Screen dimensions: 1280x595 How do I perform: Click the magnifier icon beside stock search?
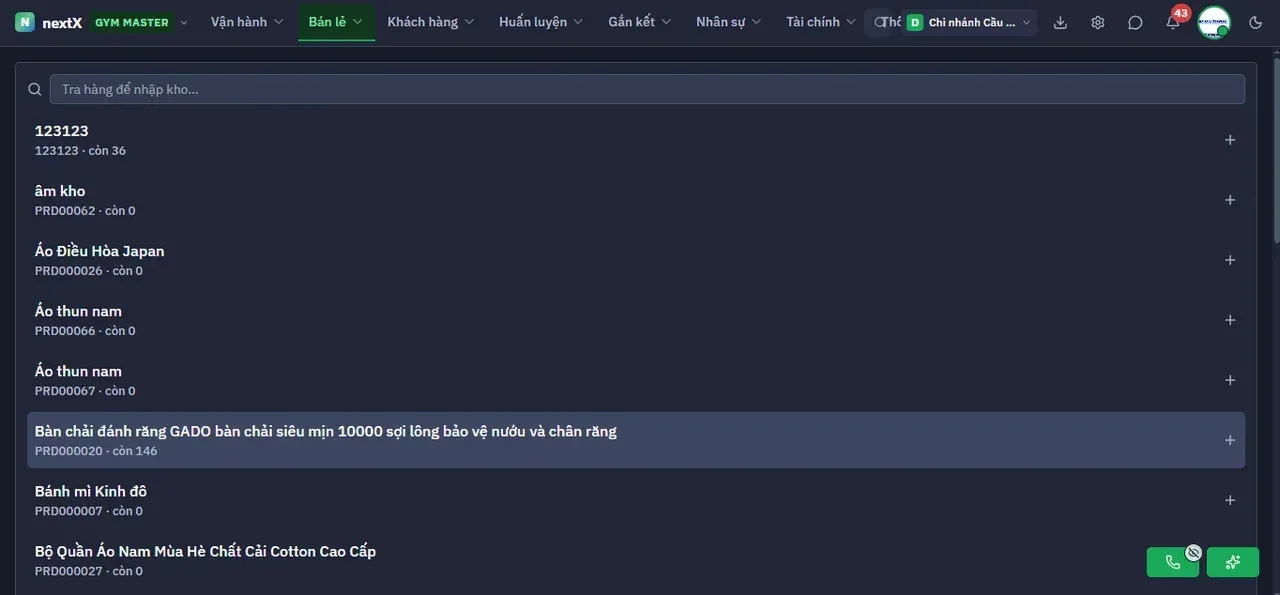tap(35, 89)
